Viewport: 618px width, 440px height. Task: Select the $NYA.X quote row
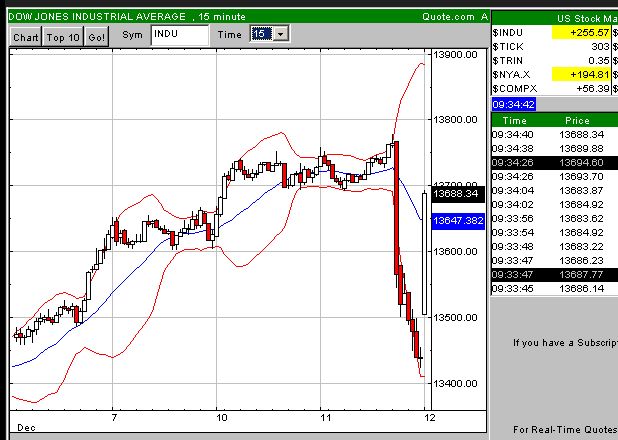pyautogui.click(x=555, y=75)
